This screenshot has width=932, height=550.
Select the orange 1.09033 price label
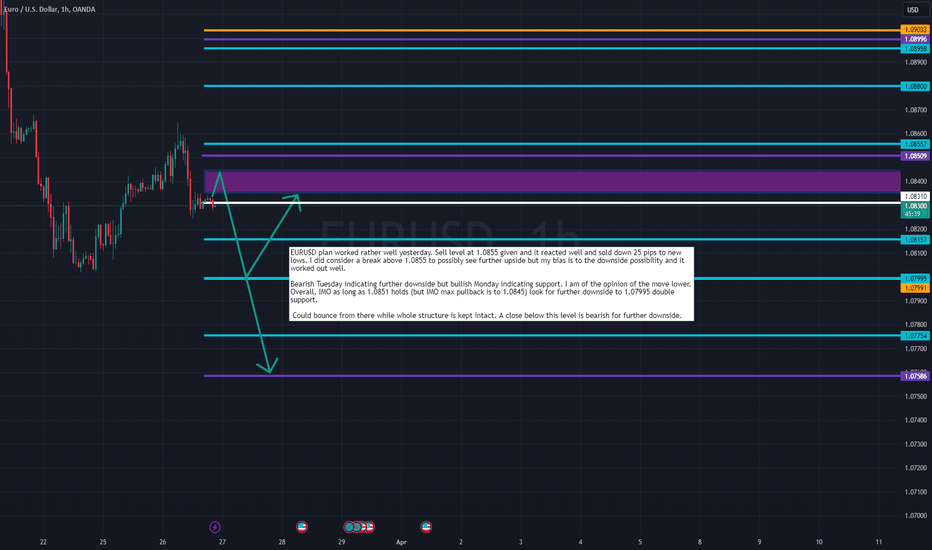coord(915,30)
